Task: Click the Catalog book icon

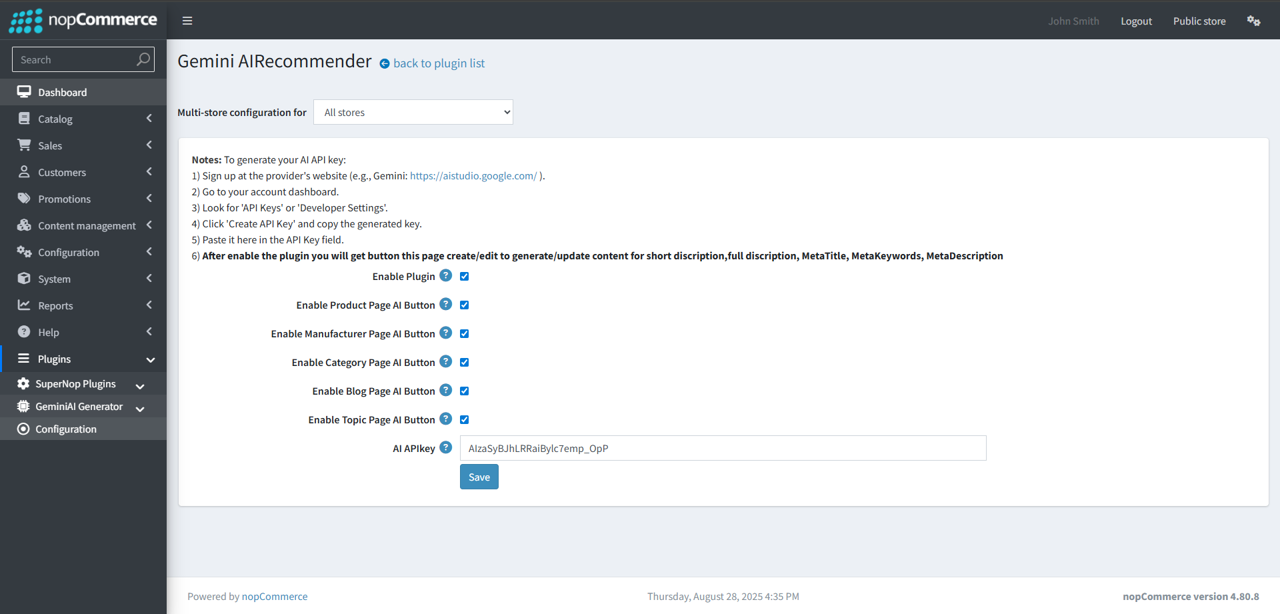Action: (24, 118)
